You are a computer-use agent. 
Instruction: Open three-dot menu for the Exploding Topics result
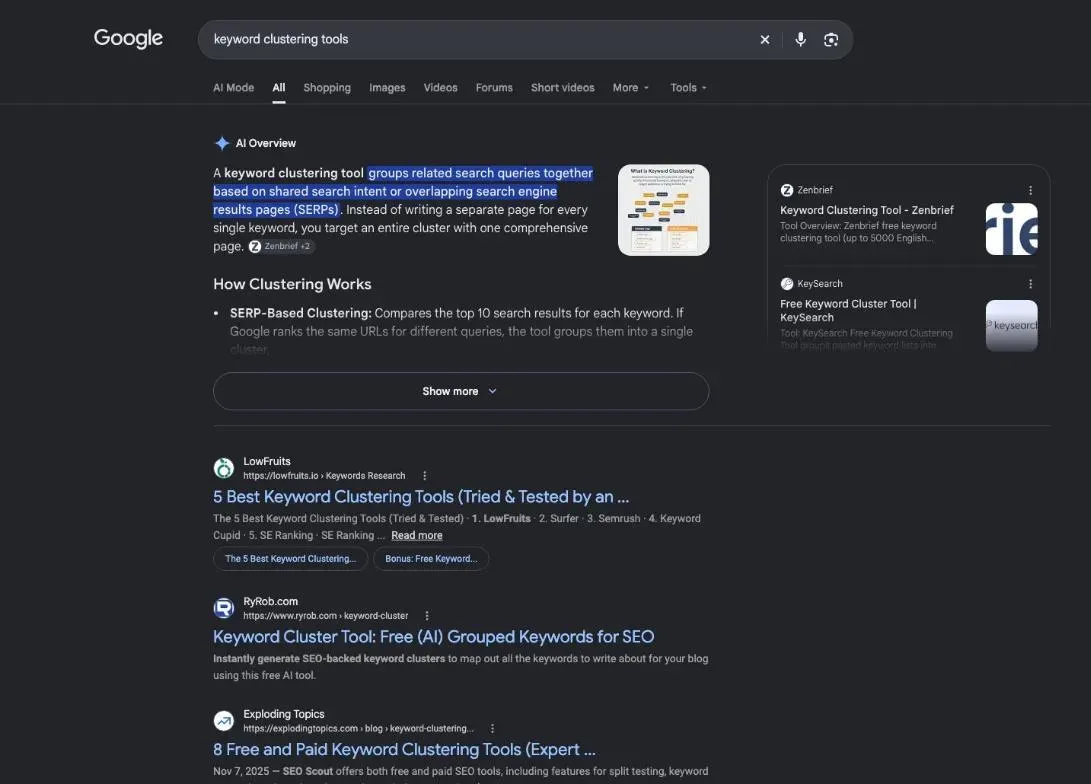492,728
